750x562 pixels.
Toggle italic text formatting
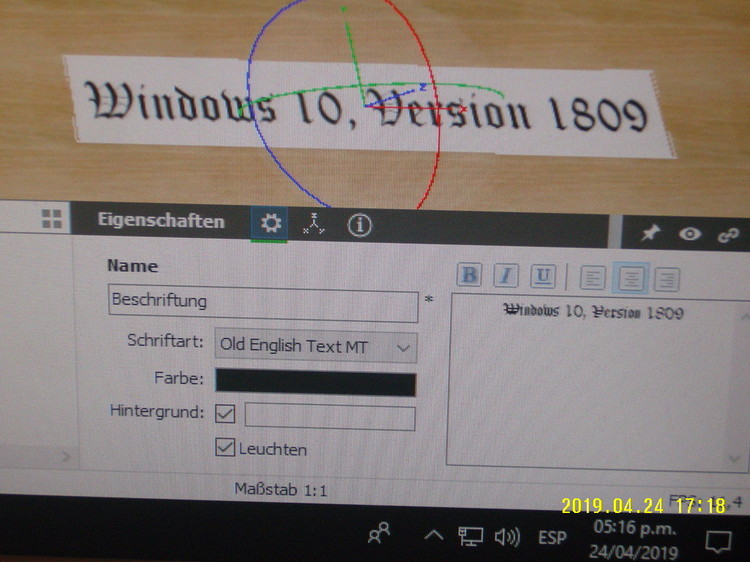[x=506, y=275]
